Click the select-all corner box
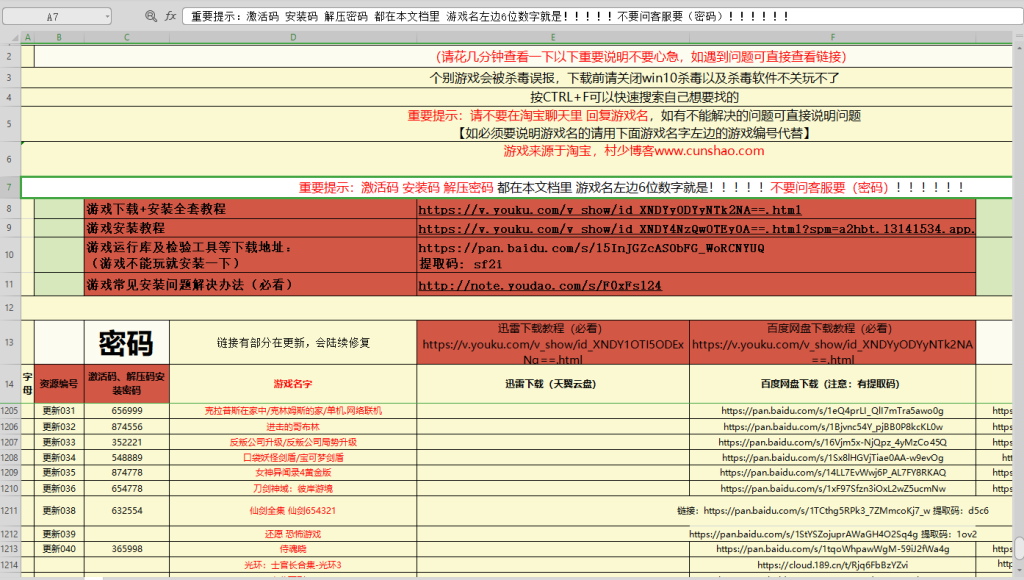Image resolution: width=1024 pixels, height=580 pixels. point(10,37)
